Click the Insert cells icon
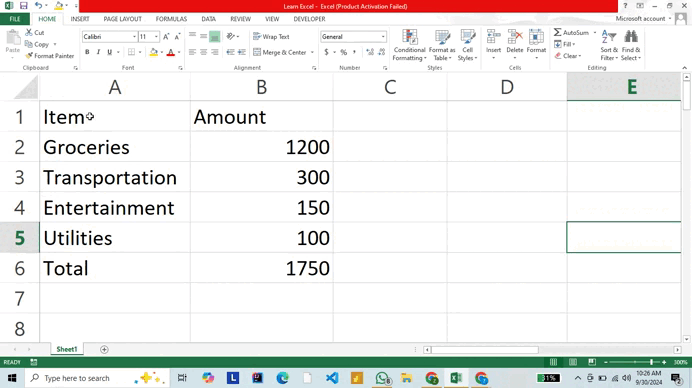The height and width of the screenshot is (388, 692). tap(493, 38)
